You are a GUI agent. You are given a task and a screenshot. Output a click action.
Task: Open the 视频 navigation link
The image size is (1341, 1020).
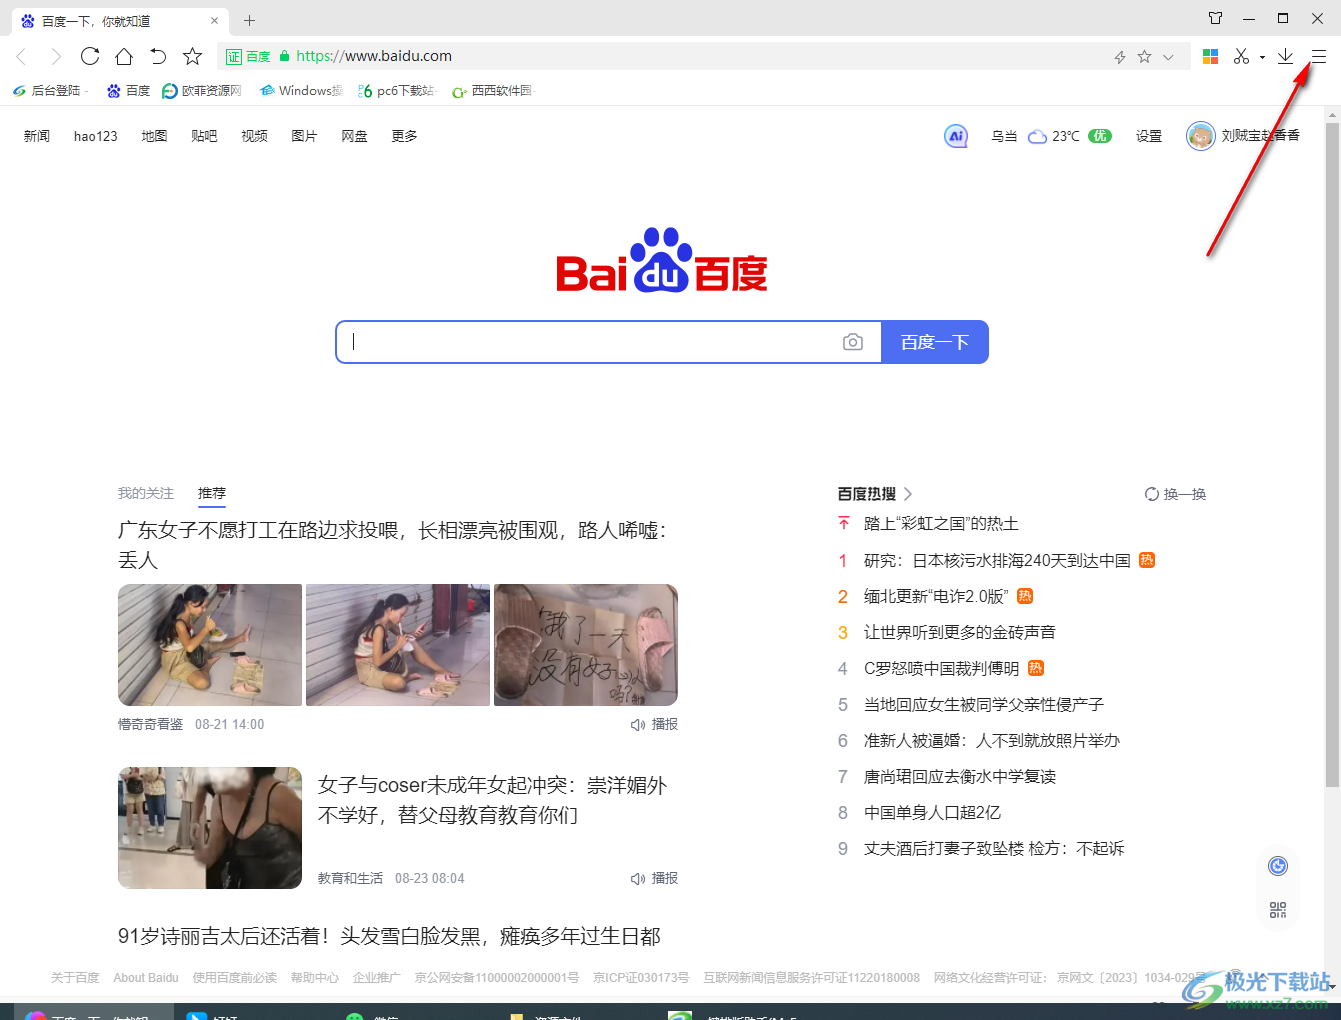[254, 136]
